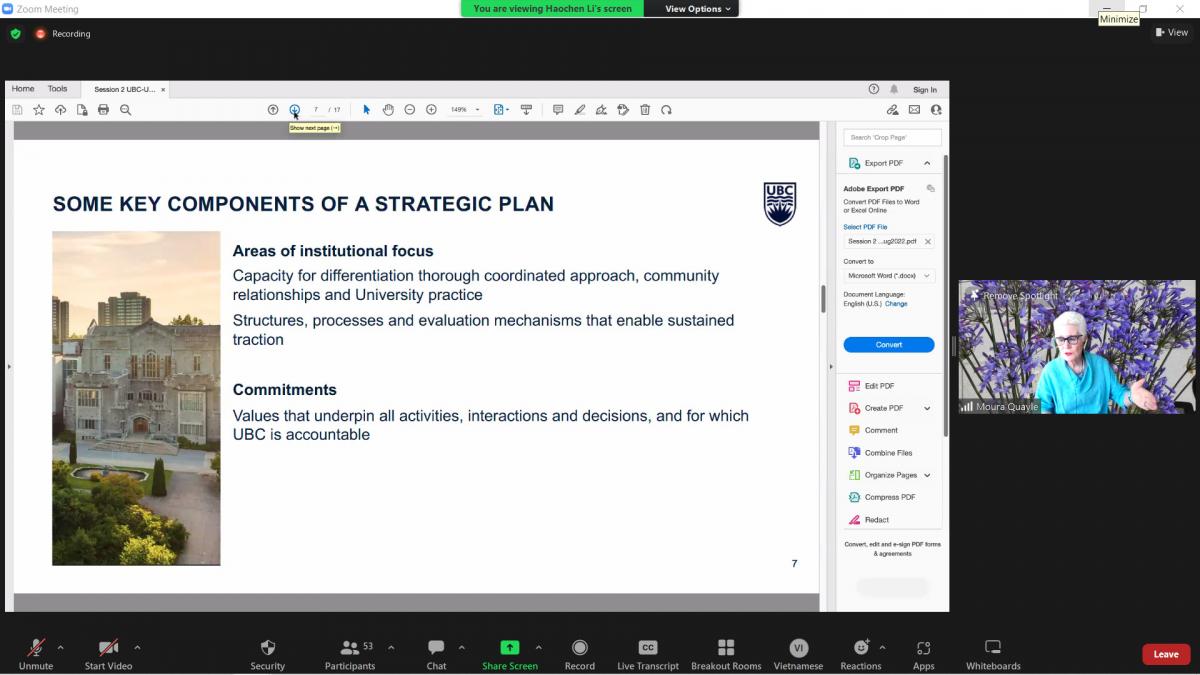1200x675 pixels.
Task: Go to previous page with up arrow
Action: (x=273, y=110)
